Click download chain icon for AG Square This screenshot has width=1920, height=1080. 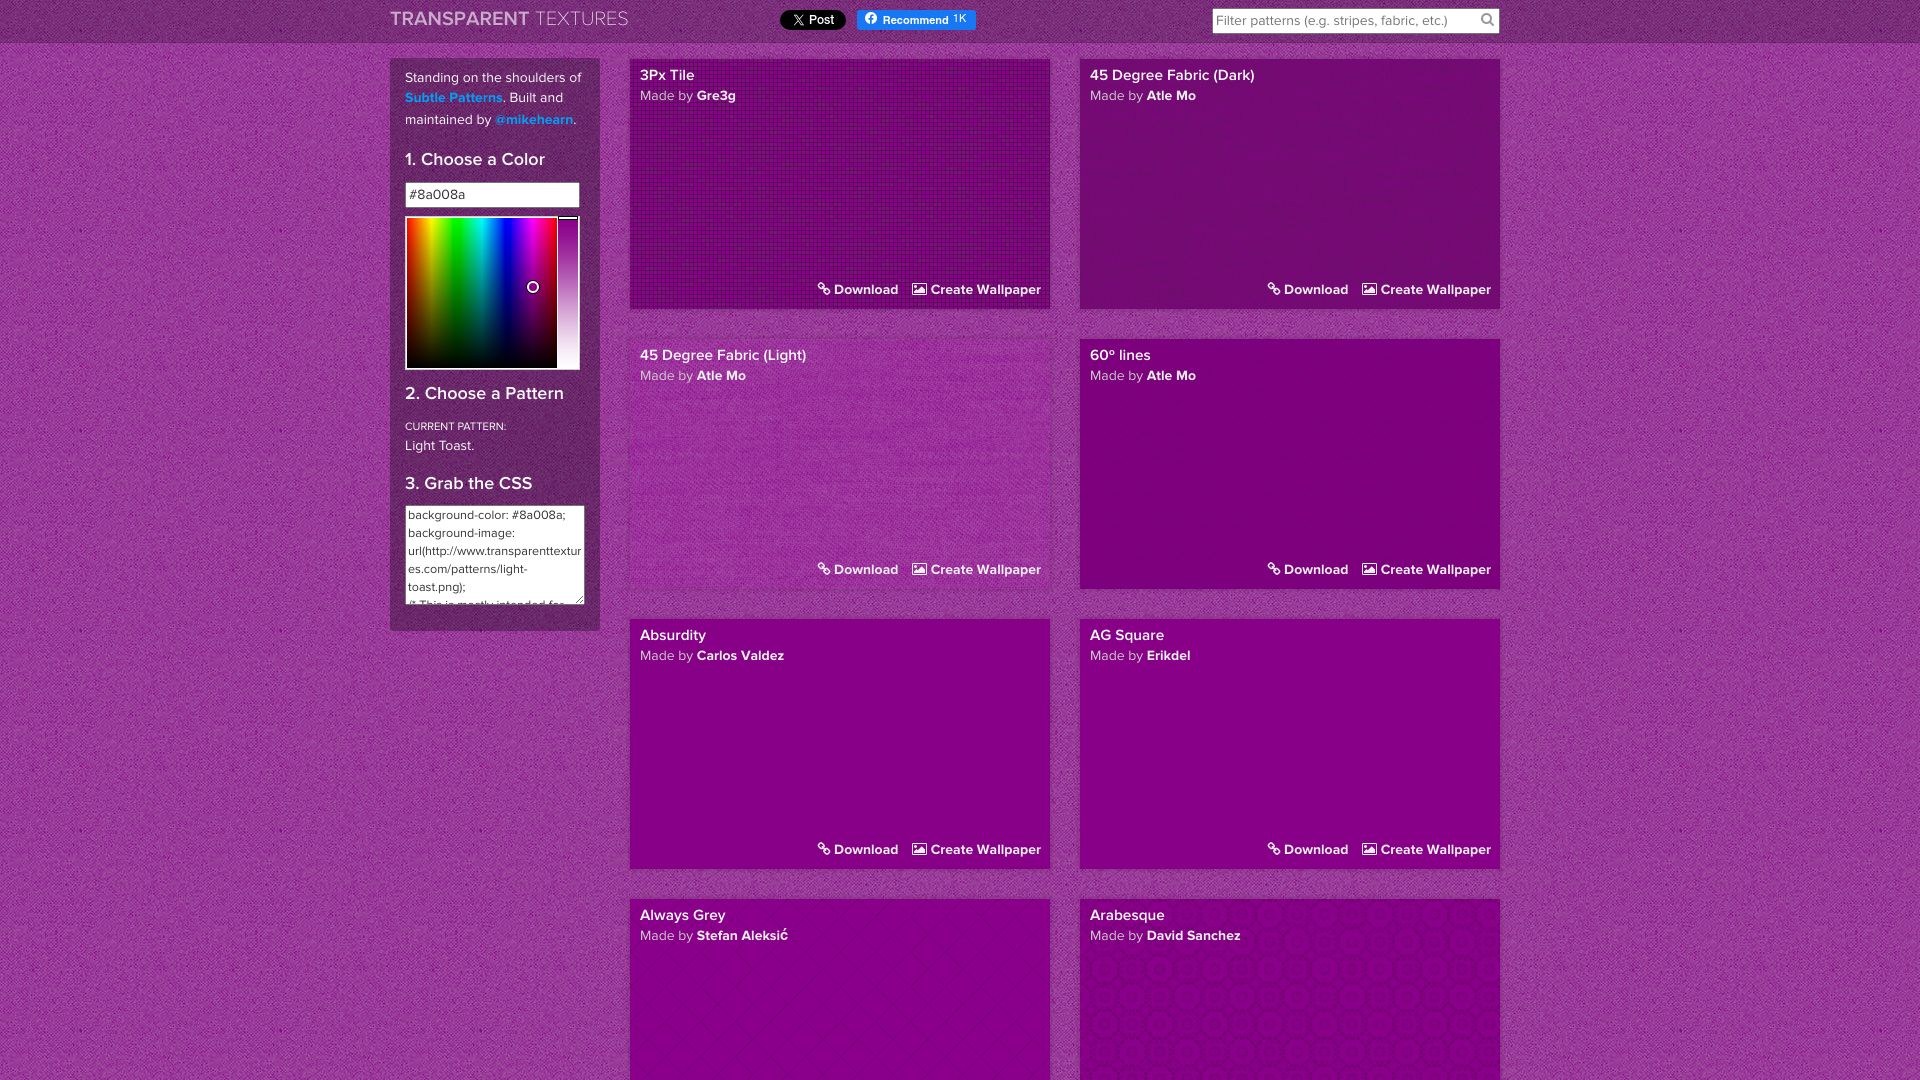click(x=1274, y=849)
